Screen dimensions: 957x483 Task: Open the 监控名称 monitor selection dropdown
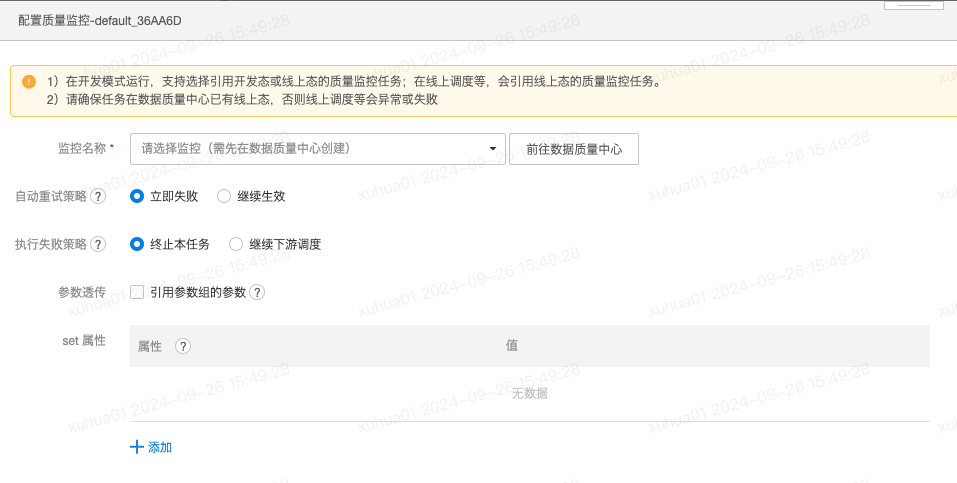coord(317,149)
